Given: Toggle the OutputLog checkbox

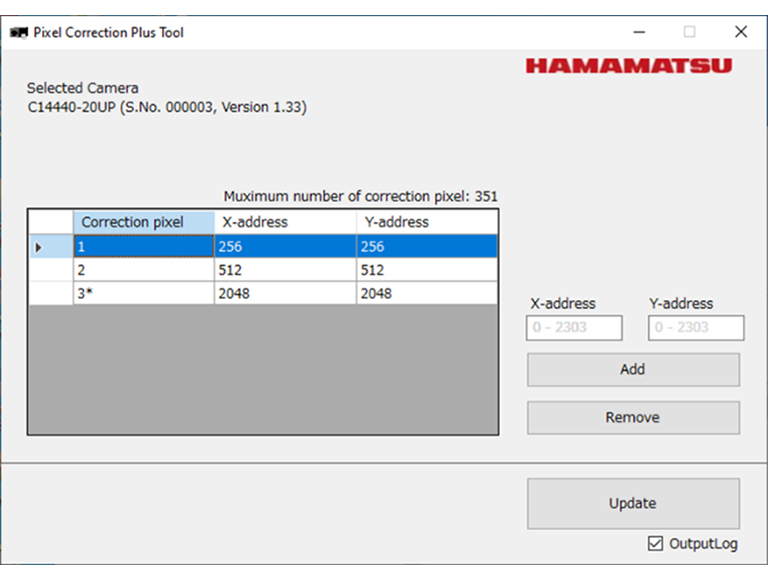Looking at the screenshot, I should [656, 544].
